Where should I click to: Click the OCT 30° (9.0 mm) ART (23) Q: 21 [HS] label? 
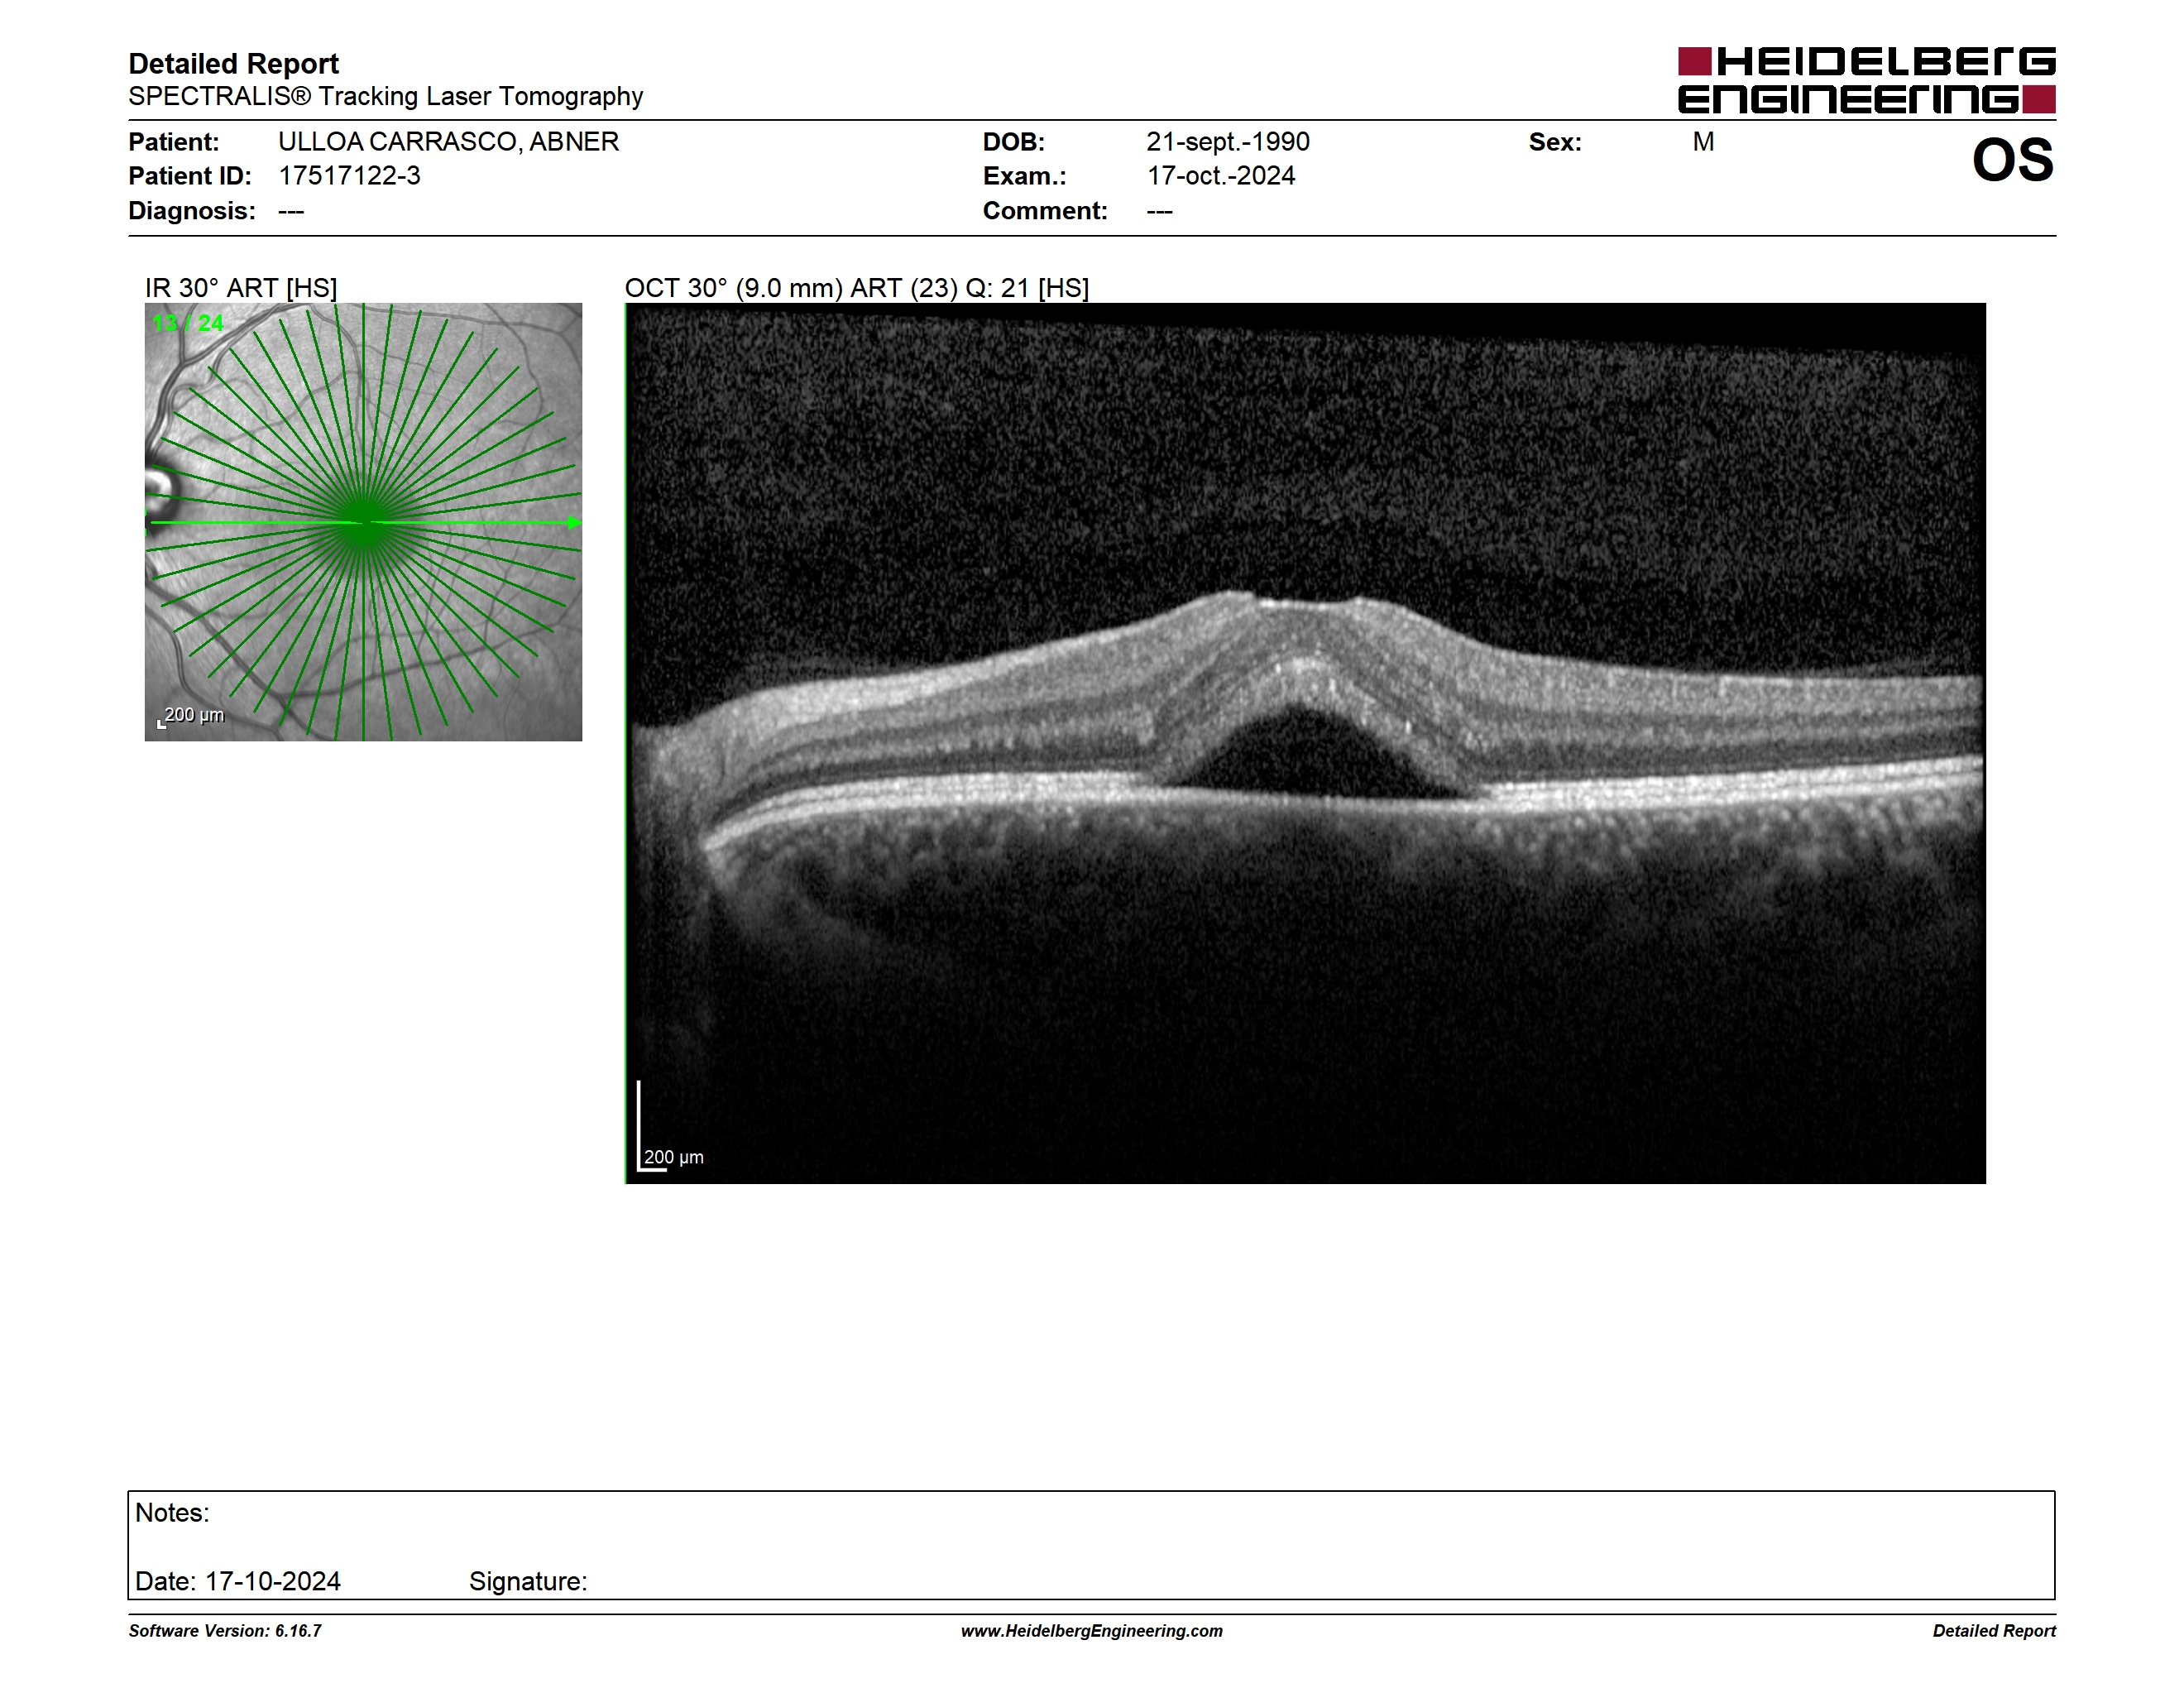857,288
